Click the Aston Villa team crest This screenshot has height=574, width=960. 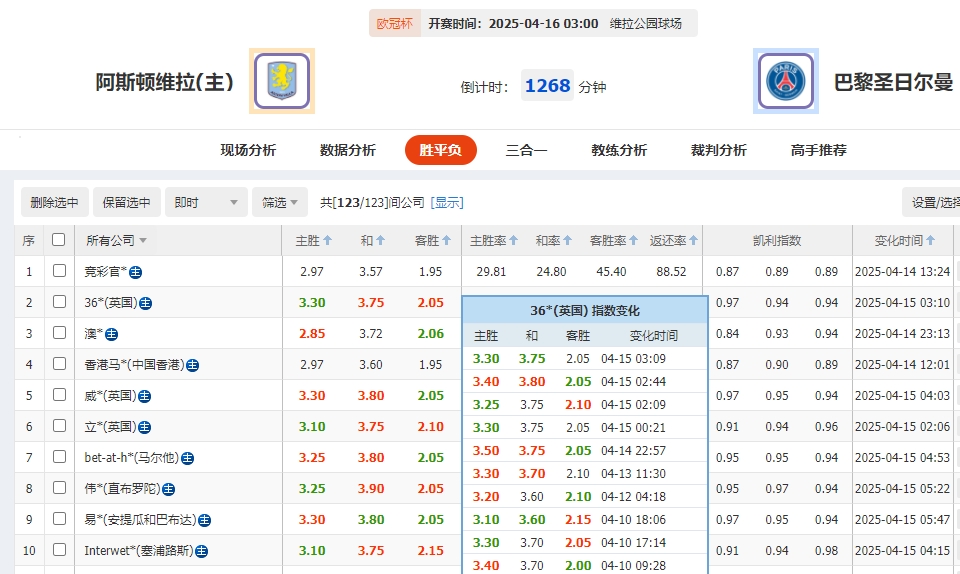(x=282, y=81)
